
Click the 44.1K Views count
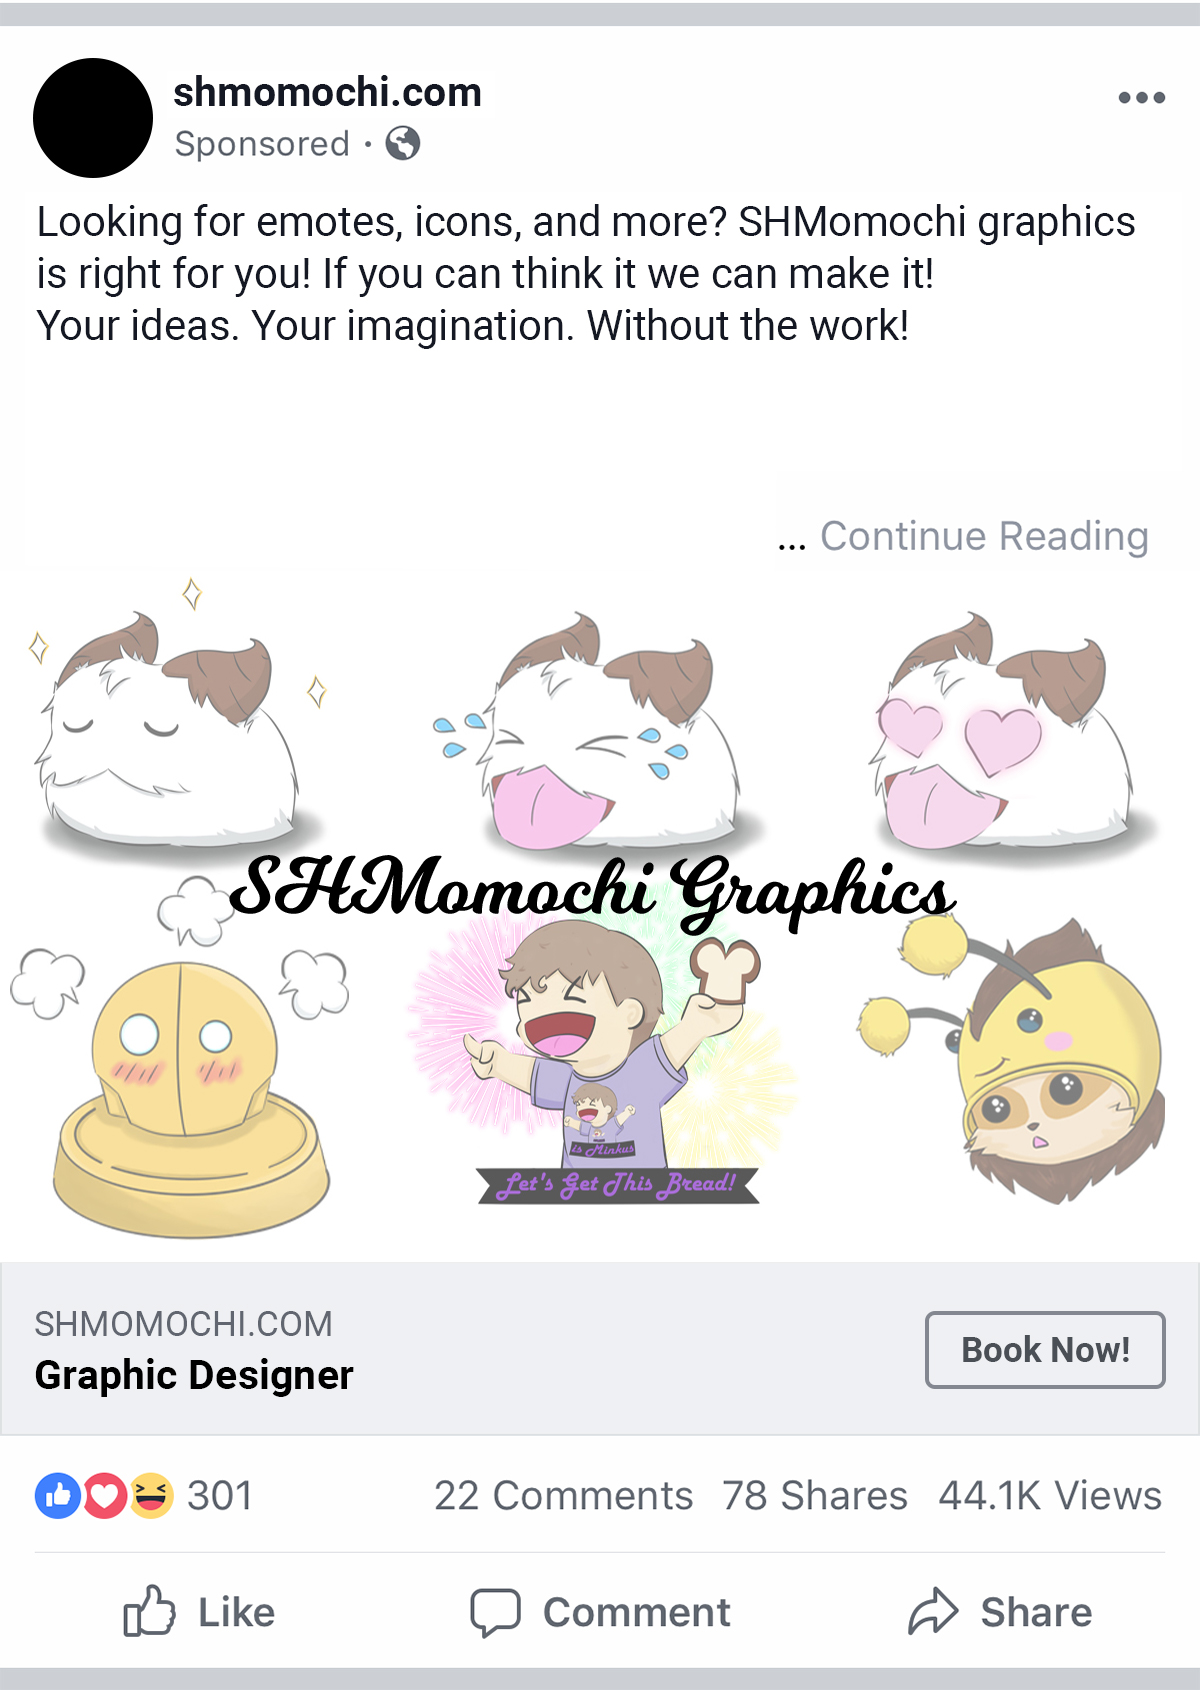point(1050,1496)
